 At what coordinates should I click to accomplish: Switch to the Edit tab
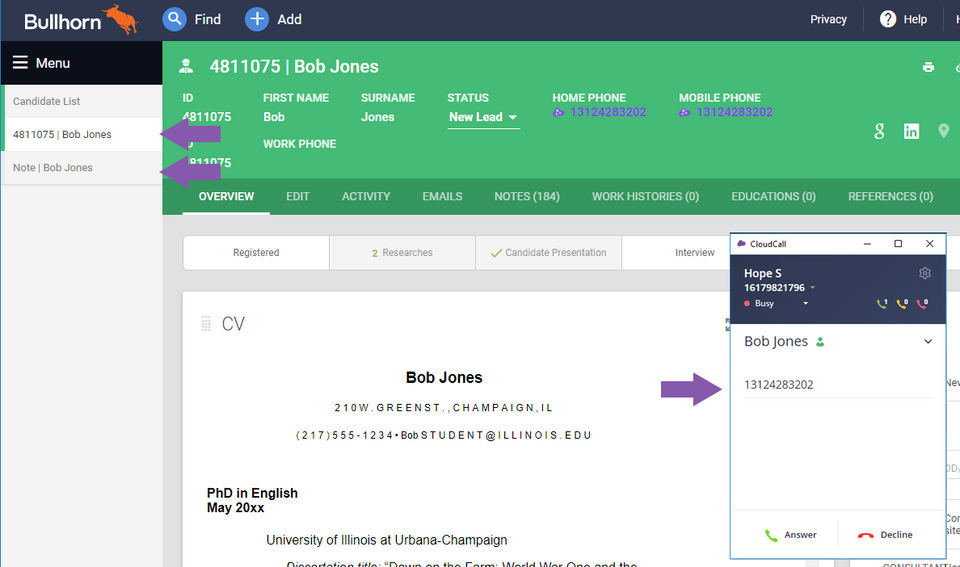pyautogui.click(x=298, y=196)
